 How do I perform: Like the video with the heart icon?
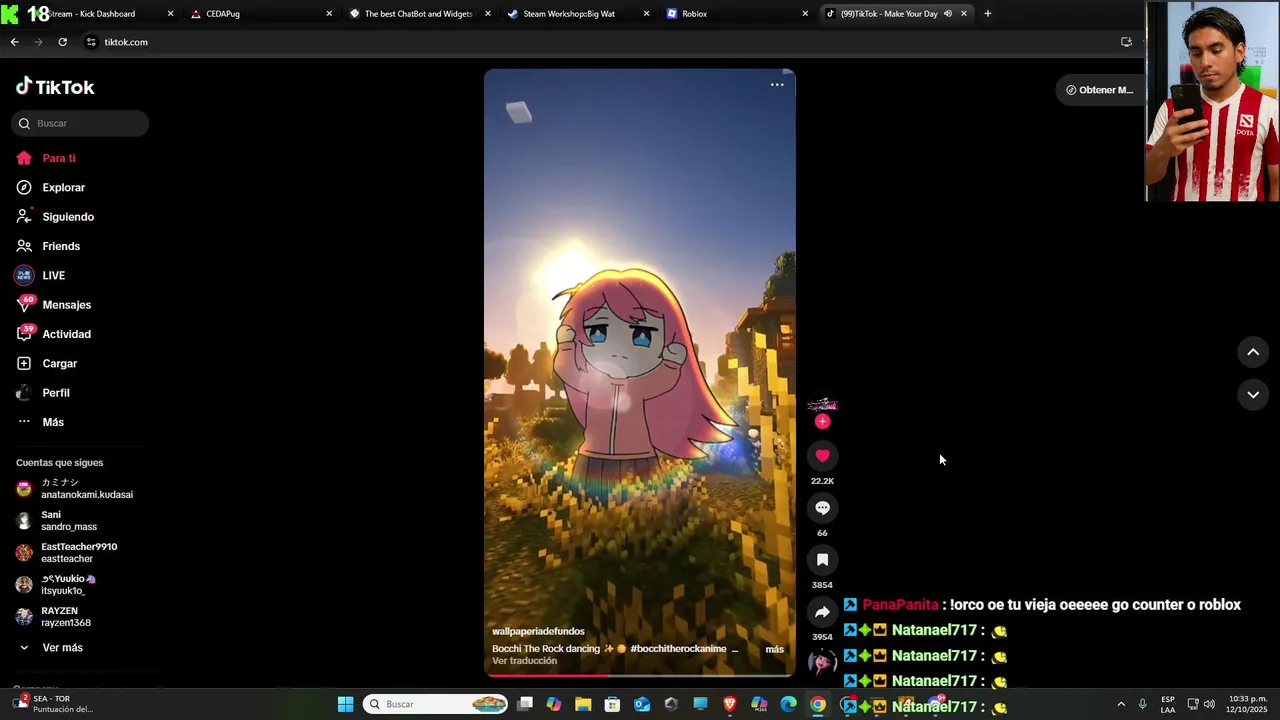coord(822,456)
